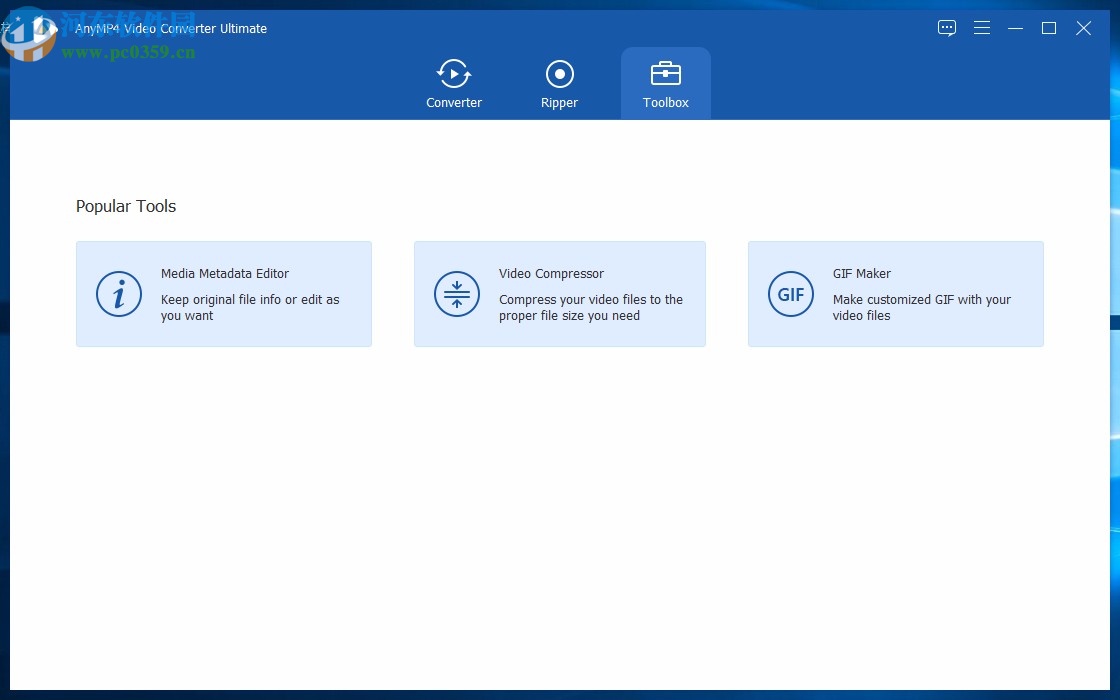This screenshot has height=700, width=1120.
Task: Click the Video Compressor compress icon
Action: [457, 294]
